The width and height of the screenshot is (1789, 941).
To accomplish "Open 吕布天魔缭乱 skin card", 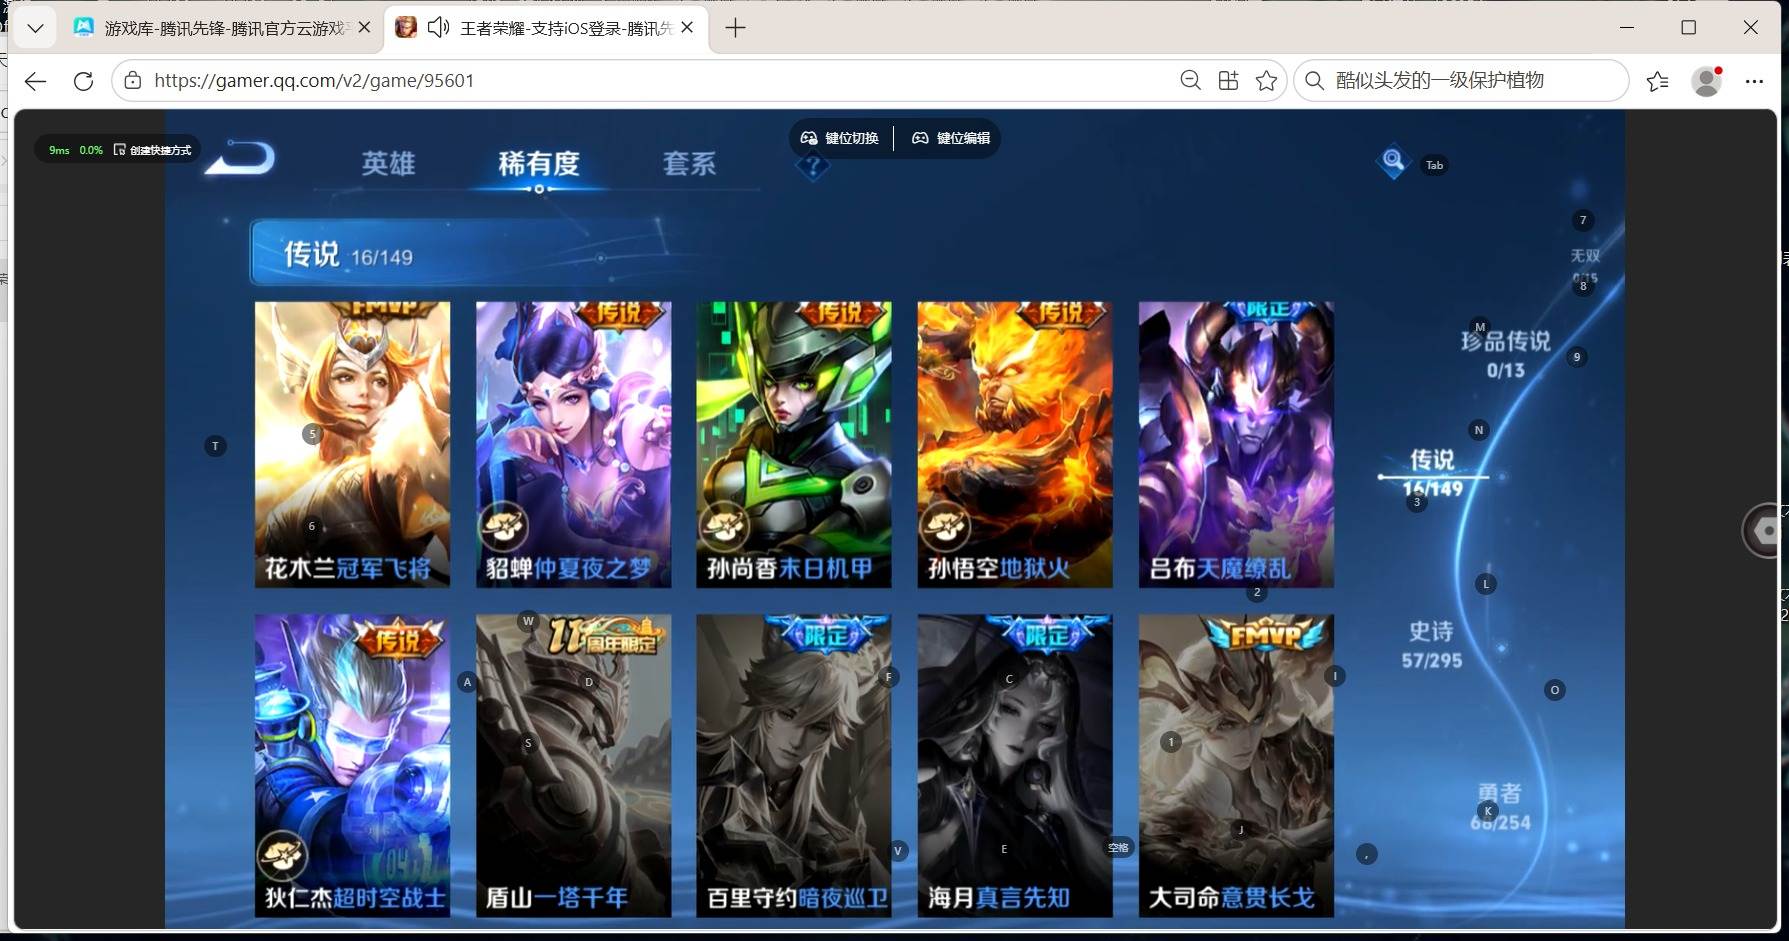I will coord(1236,444).
